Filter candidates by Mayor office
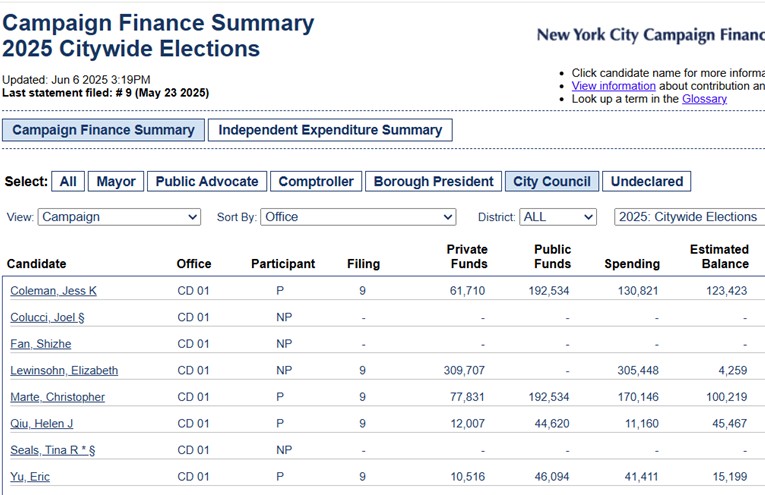765x495 pixels. click(x=116, y=181)
